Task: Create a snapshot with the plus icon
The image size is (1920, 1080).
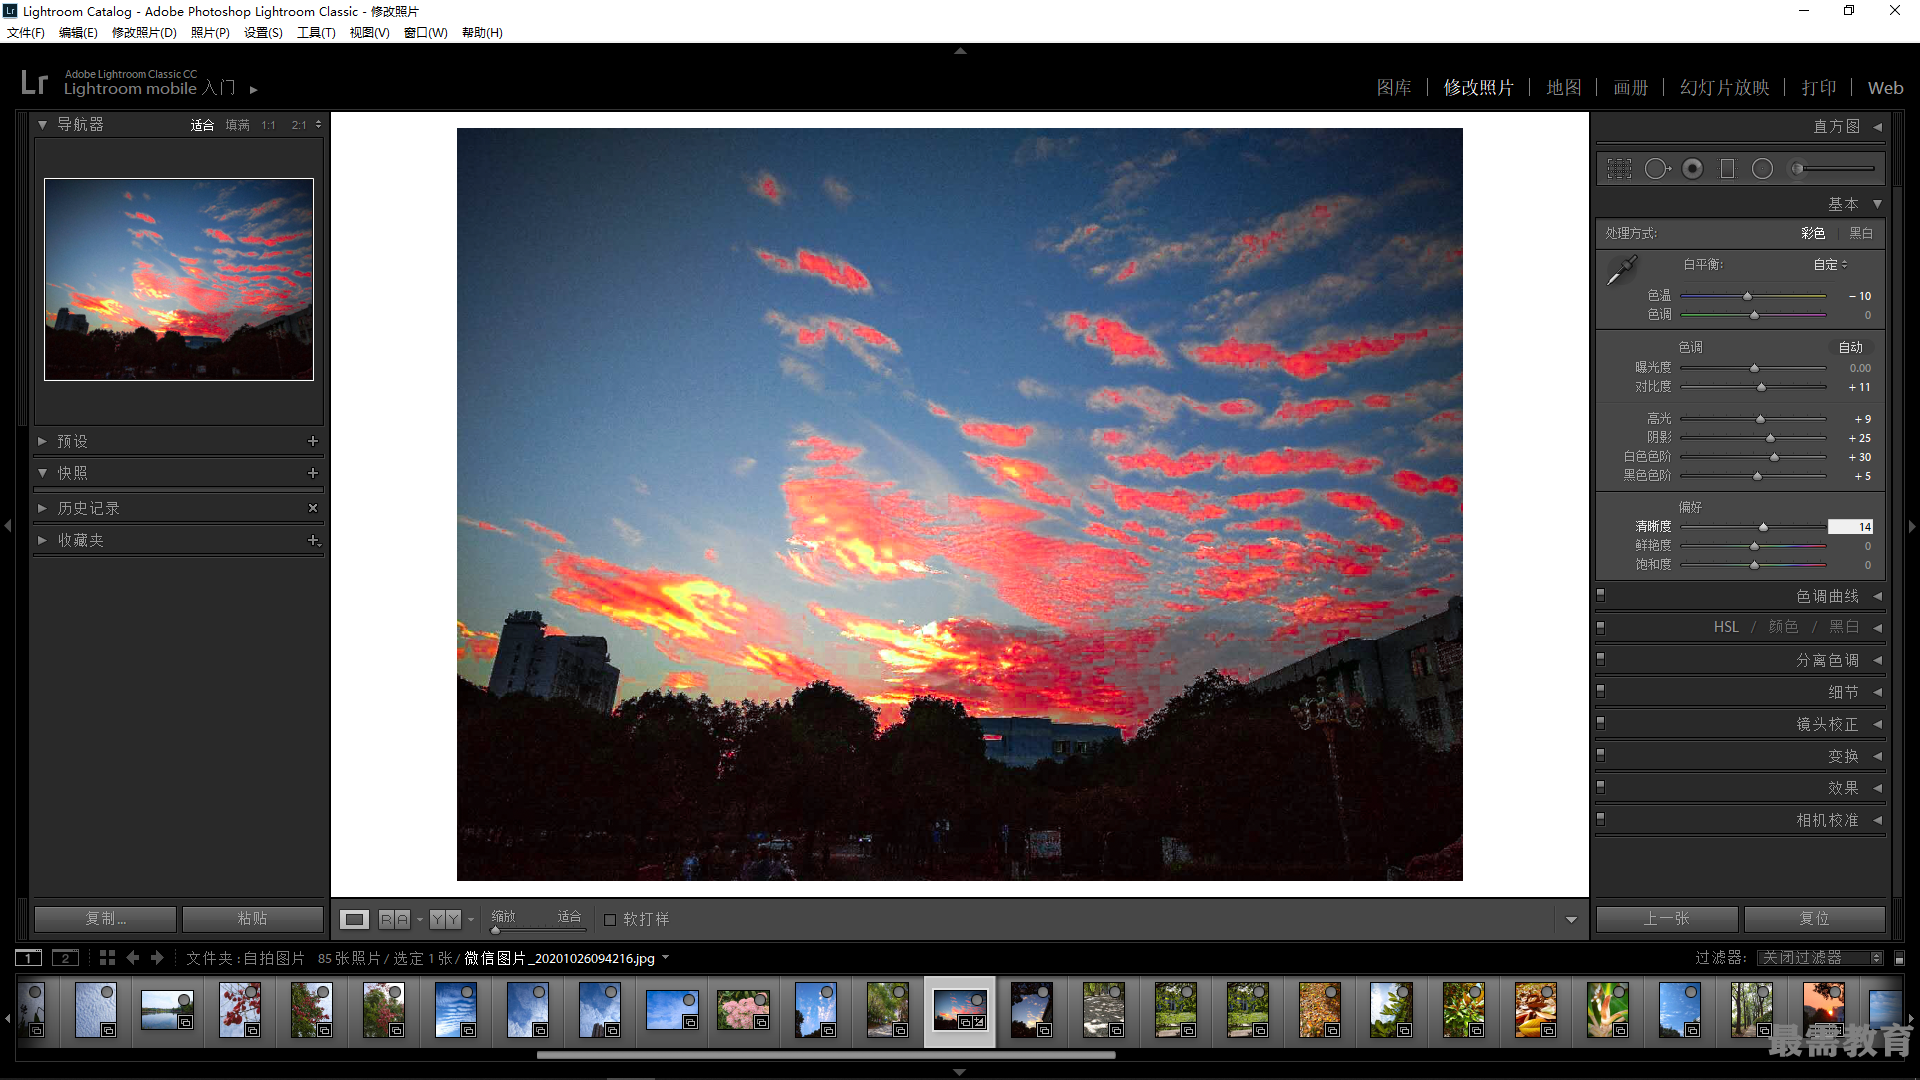Action: (x=313, y=473)
